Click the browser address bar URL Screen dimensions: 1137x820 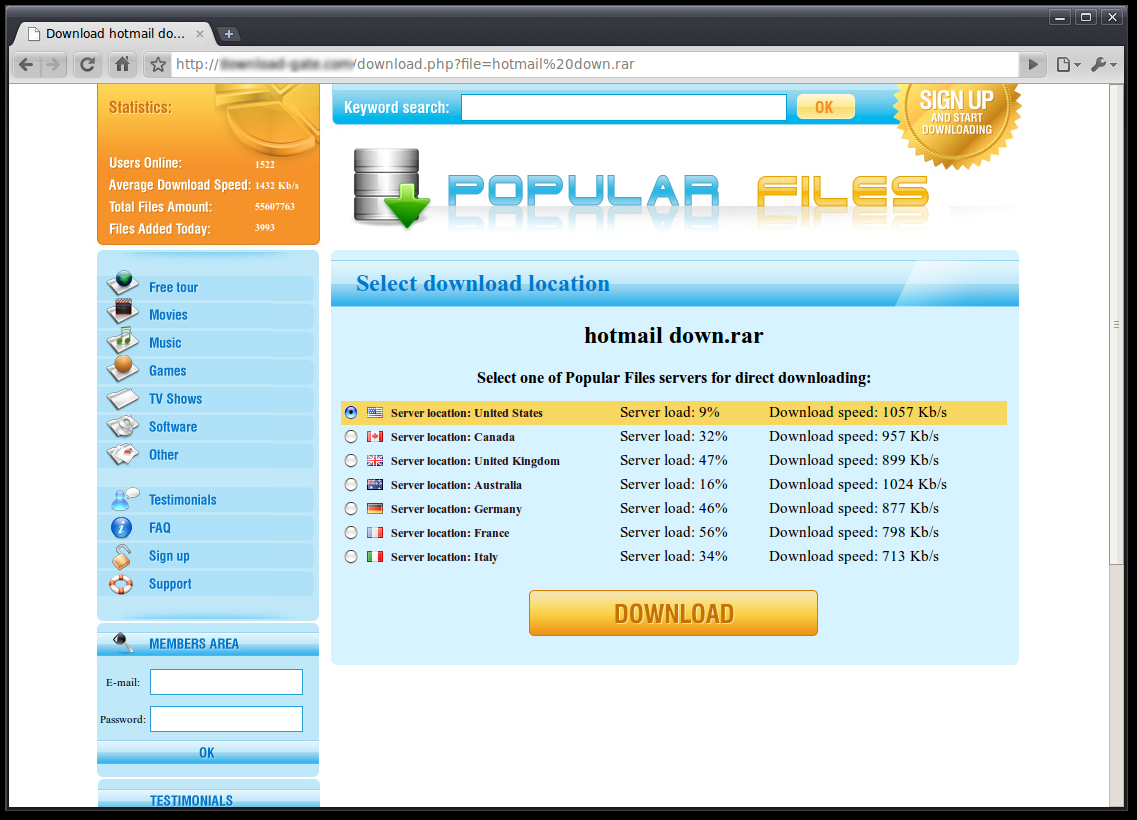tap(595, 65)
